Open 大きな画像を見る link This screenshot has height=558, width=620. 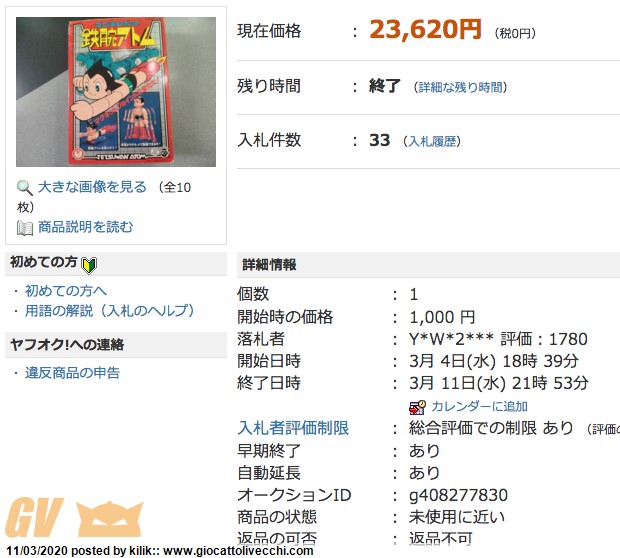(x=92, y=187)
